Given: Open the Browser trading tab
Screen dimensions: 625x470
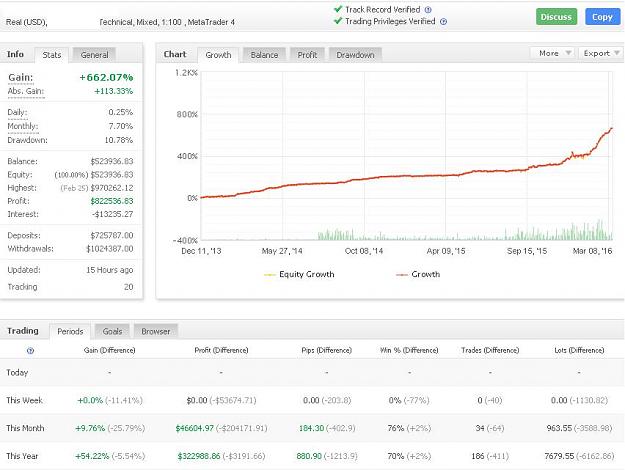Looking at the screenshot, I should coord(156,331).
